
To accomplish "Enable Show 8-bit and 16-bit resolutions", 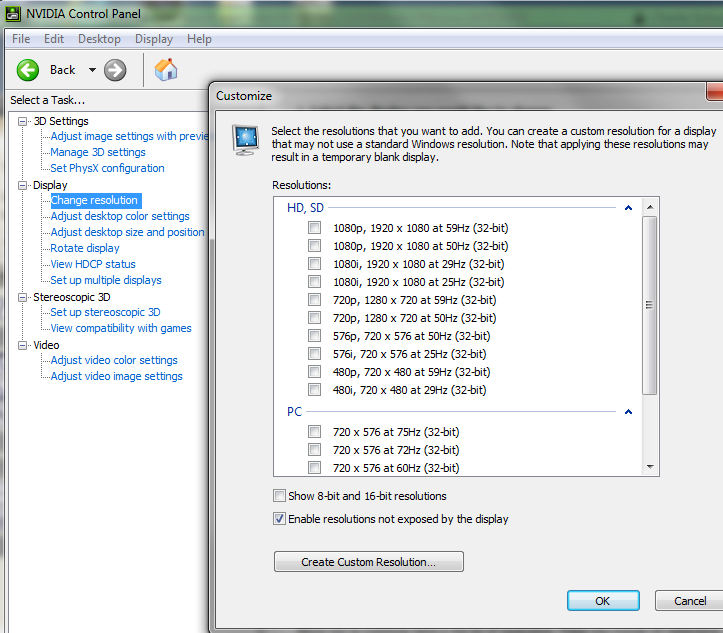I will click(279, 496).
